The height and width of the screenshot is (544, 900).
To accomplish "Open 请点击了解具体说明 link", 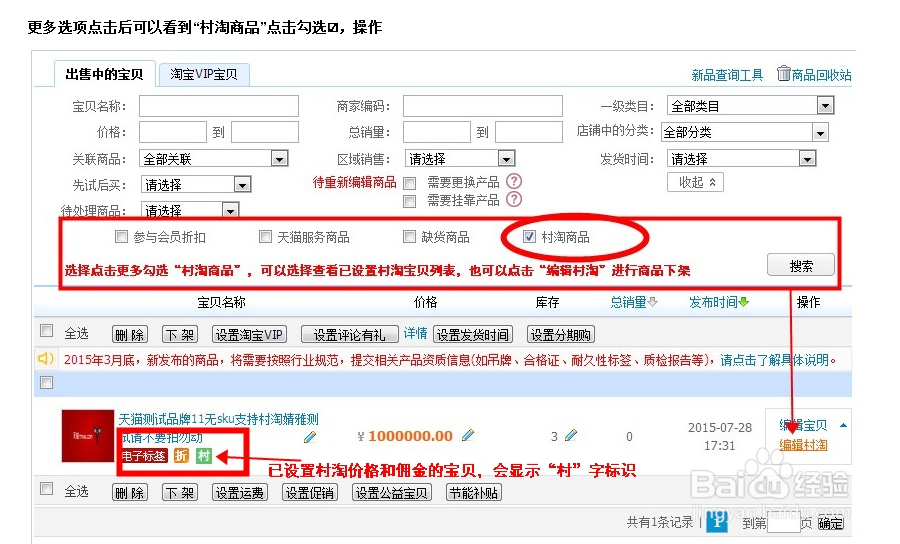I will tap(775, 360).
